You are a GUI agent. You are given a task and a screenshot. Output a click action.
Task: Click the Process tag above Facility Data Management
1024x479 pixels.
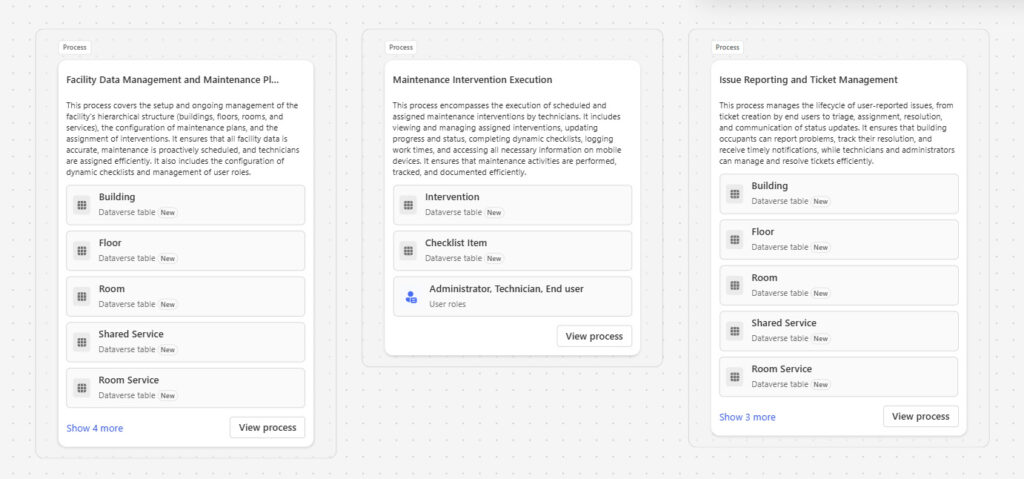coord(74,47)
